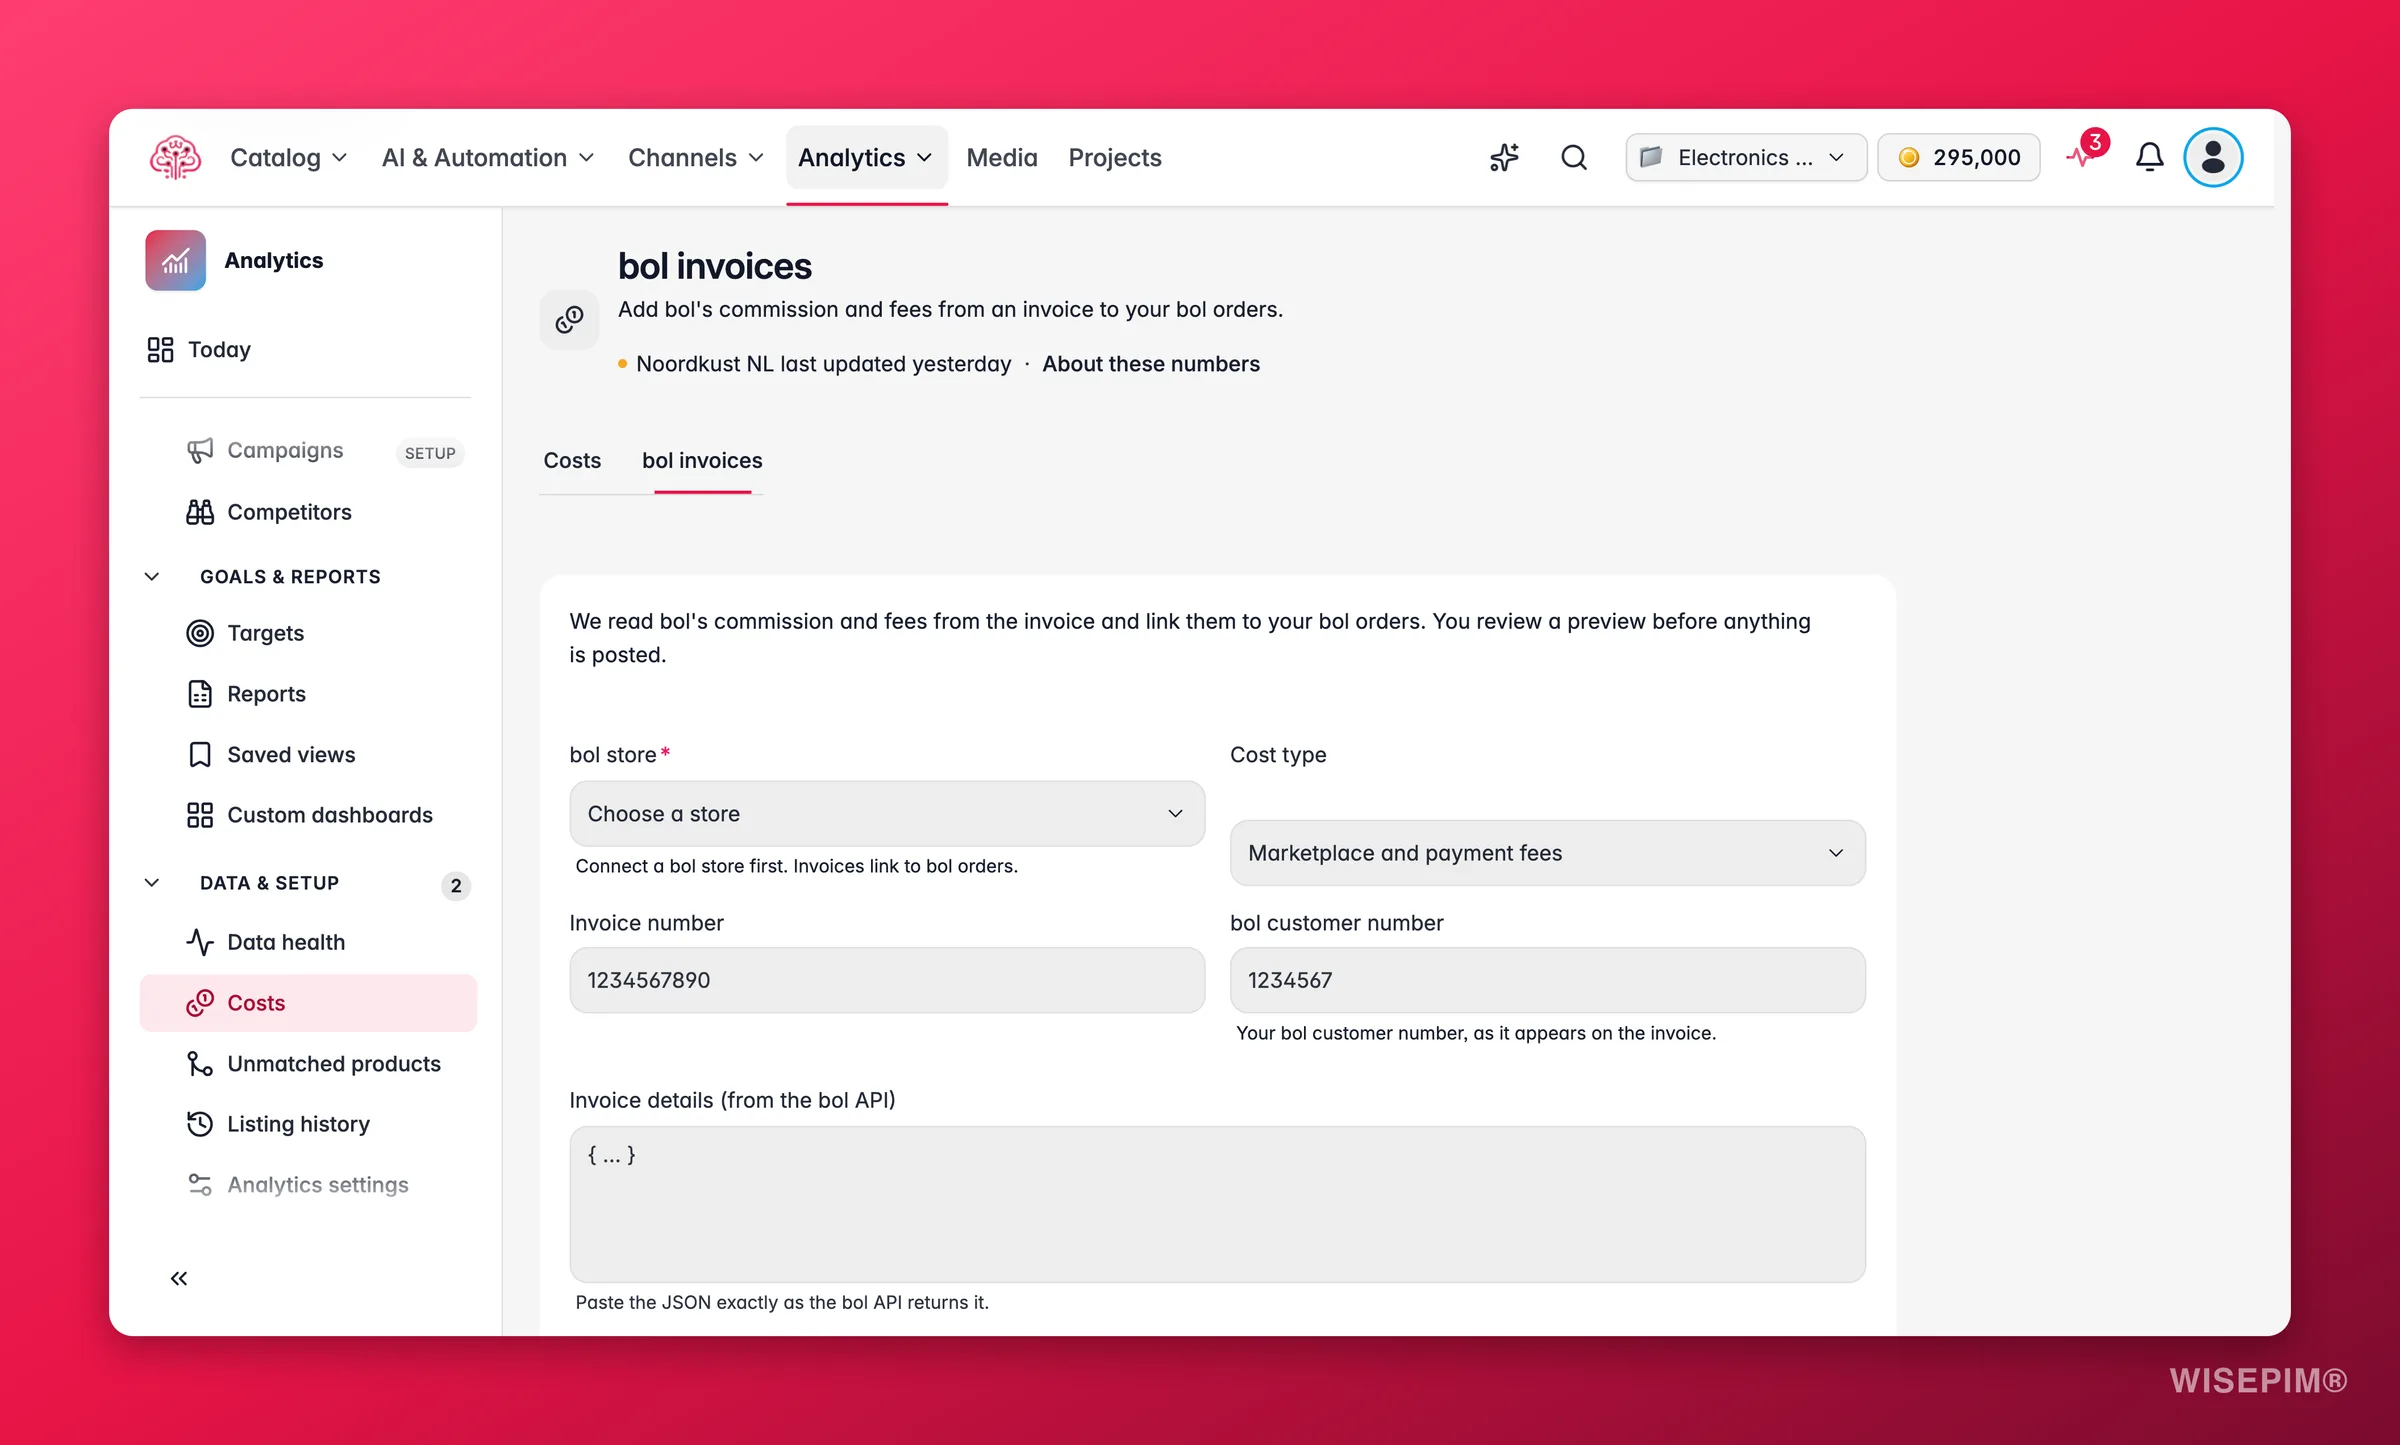
Task: Open notifications bell icon
Action: tap(2150, 157)
